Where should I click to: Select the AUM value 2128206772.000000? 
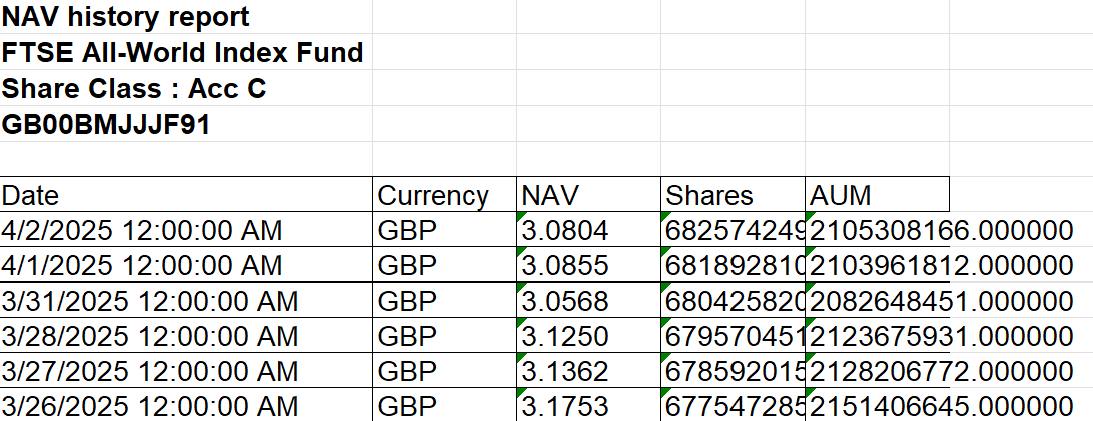(877, 371)
